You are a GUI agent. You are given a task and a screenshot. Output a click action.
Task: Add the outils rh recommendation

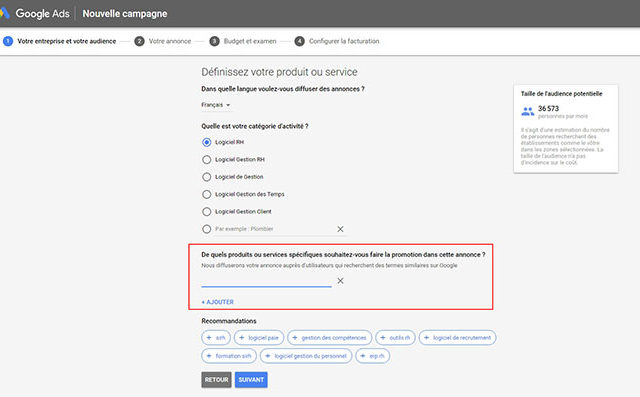point(396,337)
